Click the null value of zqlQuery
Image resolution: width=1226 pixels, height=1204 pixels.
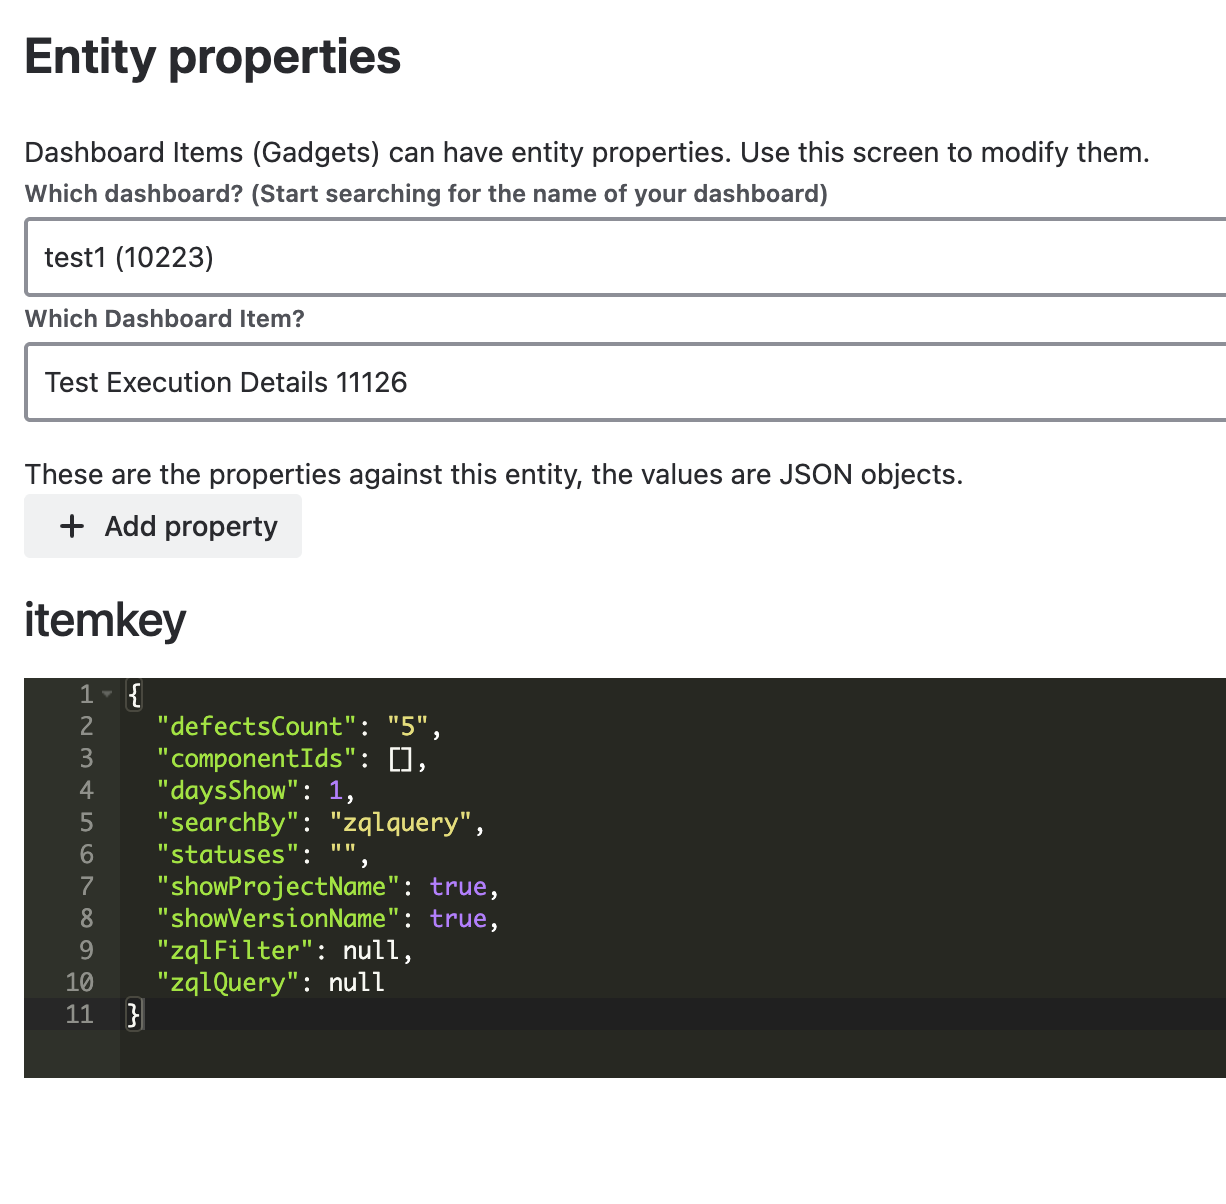click(x=356, y=982)
